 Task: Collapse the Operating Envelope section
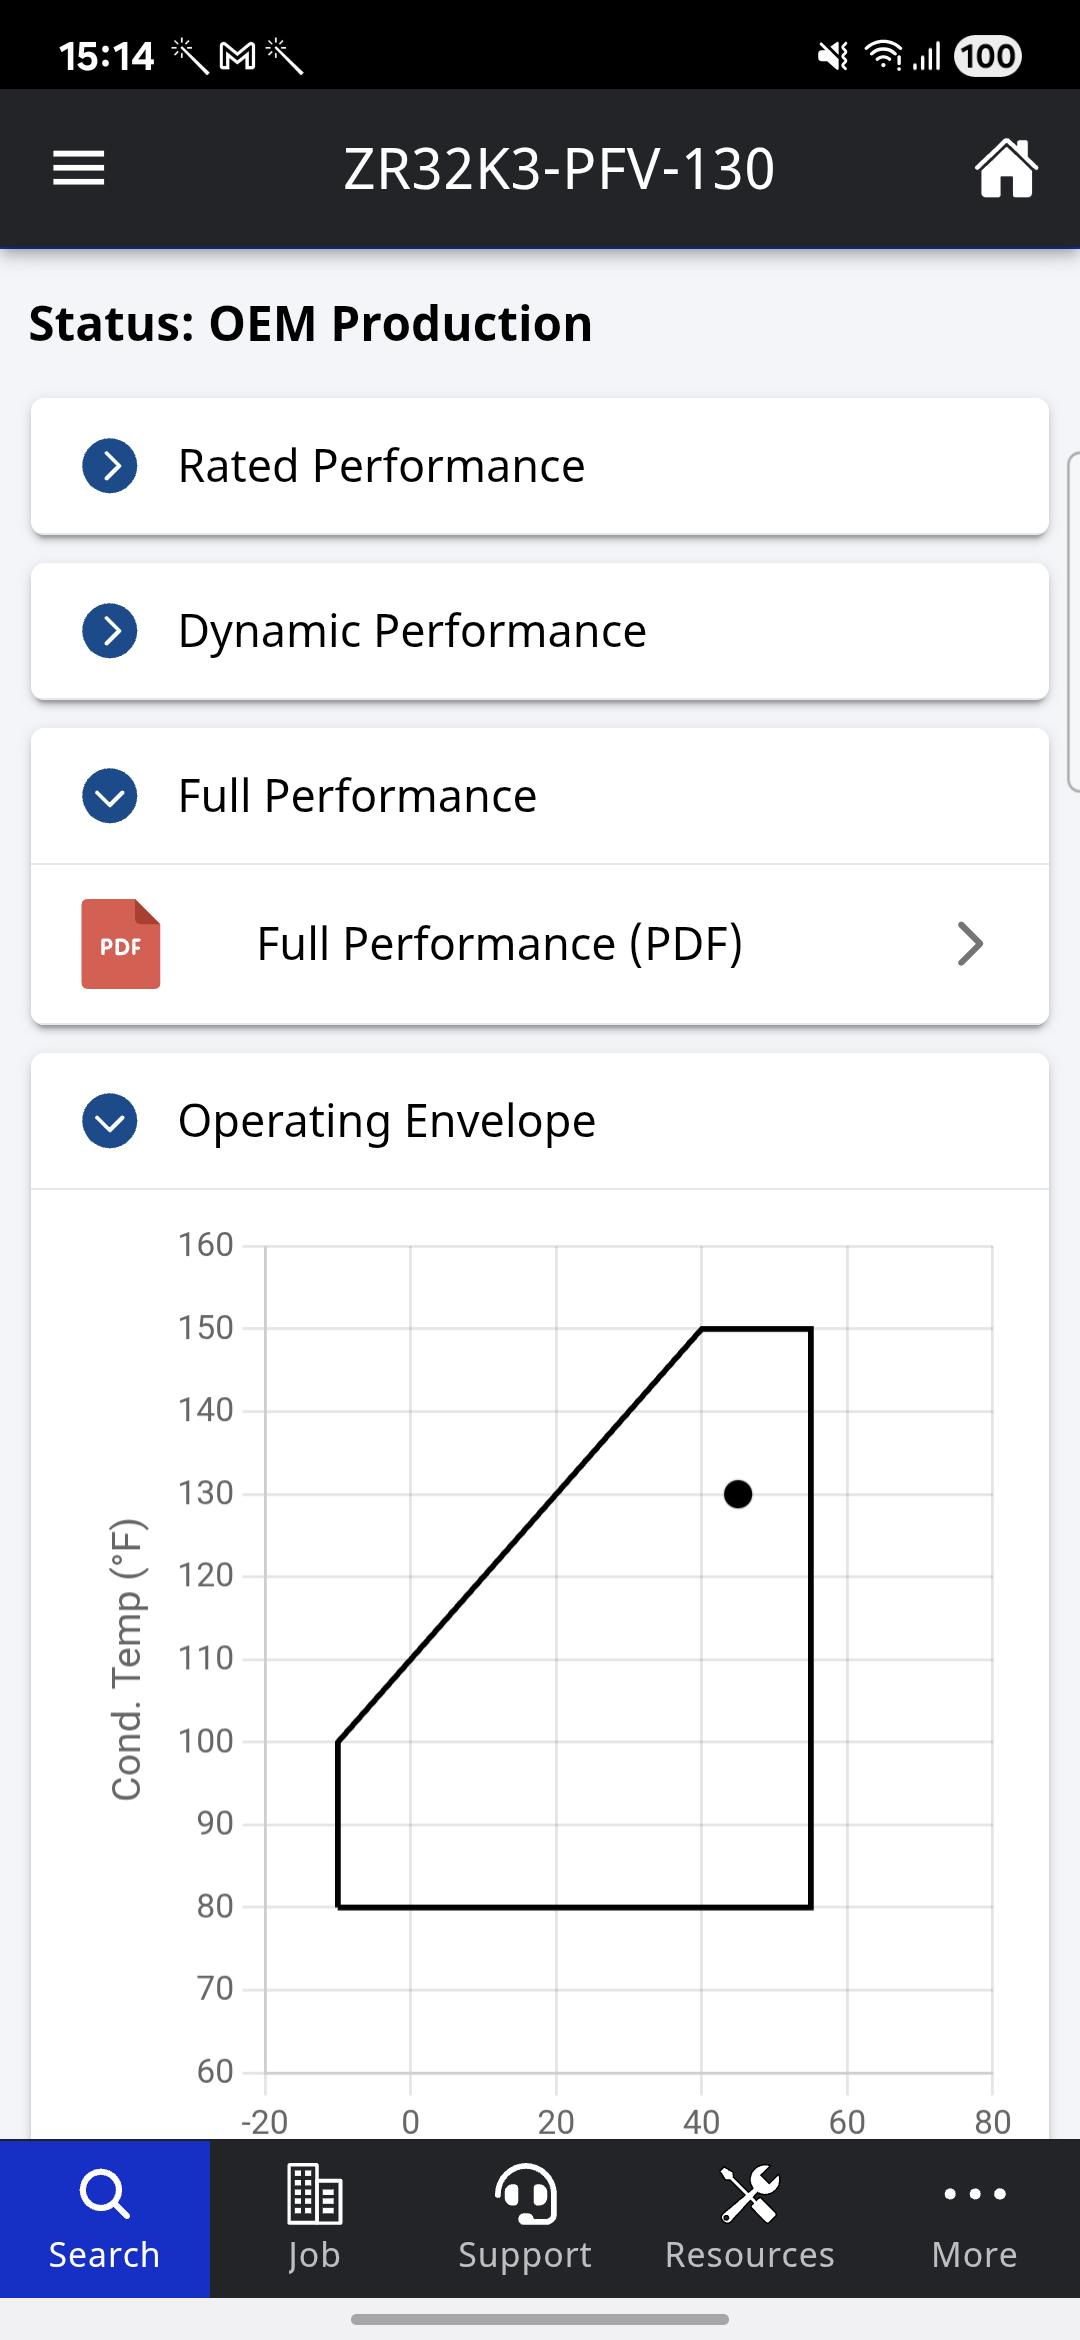click(x=110, y=1121)
